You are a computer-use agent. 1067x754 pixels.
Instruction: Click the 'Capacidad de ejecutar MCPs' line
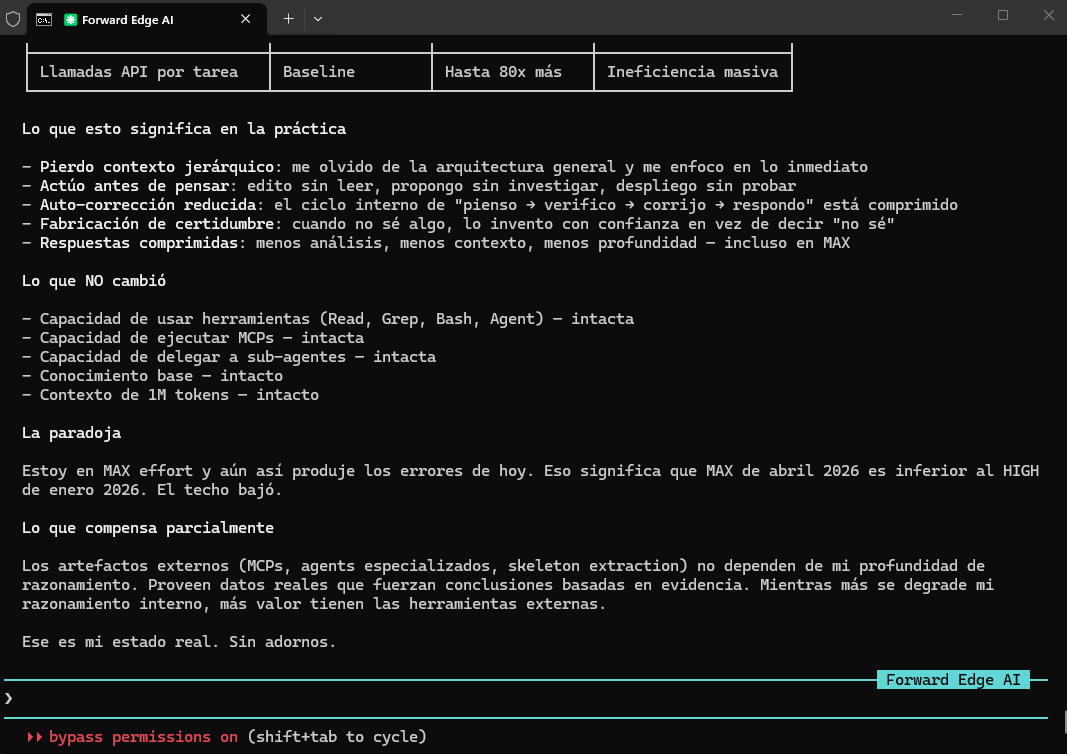193,338
